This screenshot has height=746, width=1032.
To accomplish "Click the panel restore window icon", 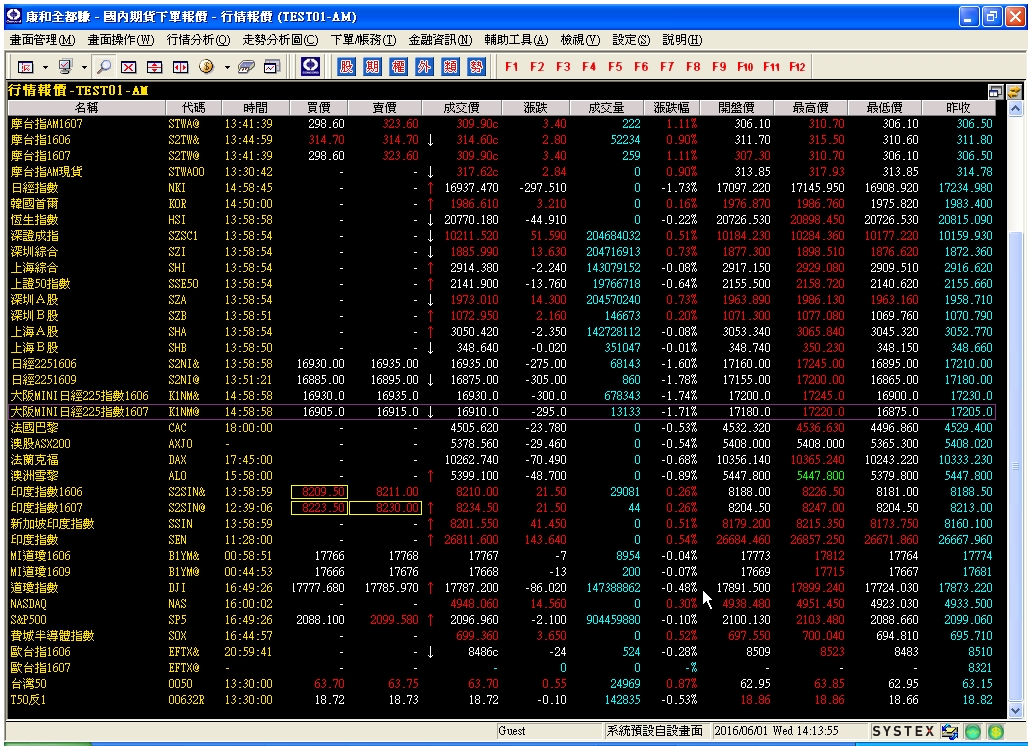I will (x=996, y=91).
